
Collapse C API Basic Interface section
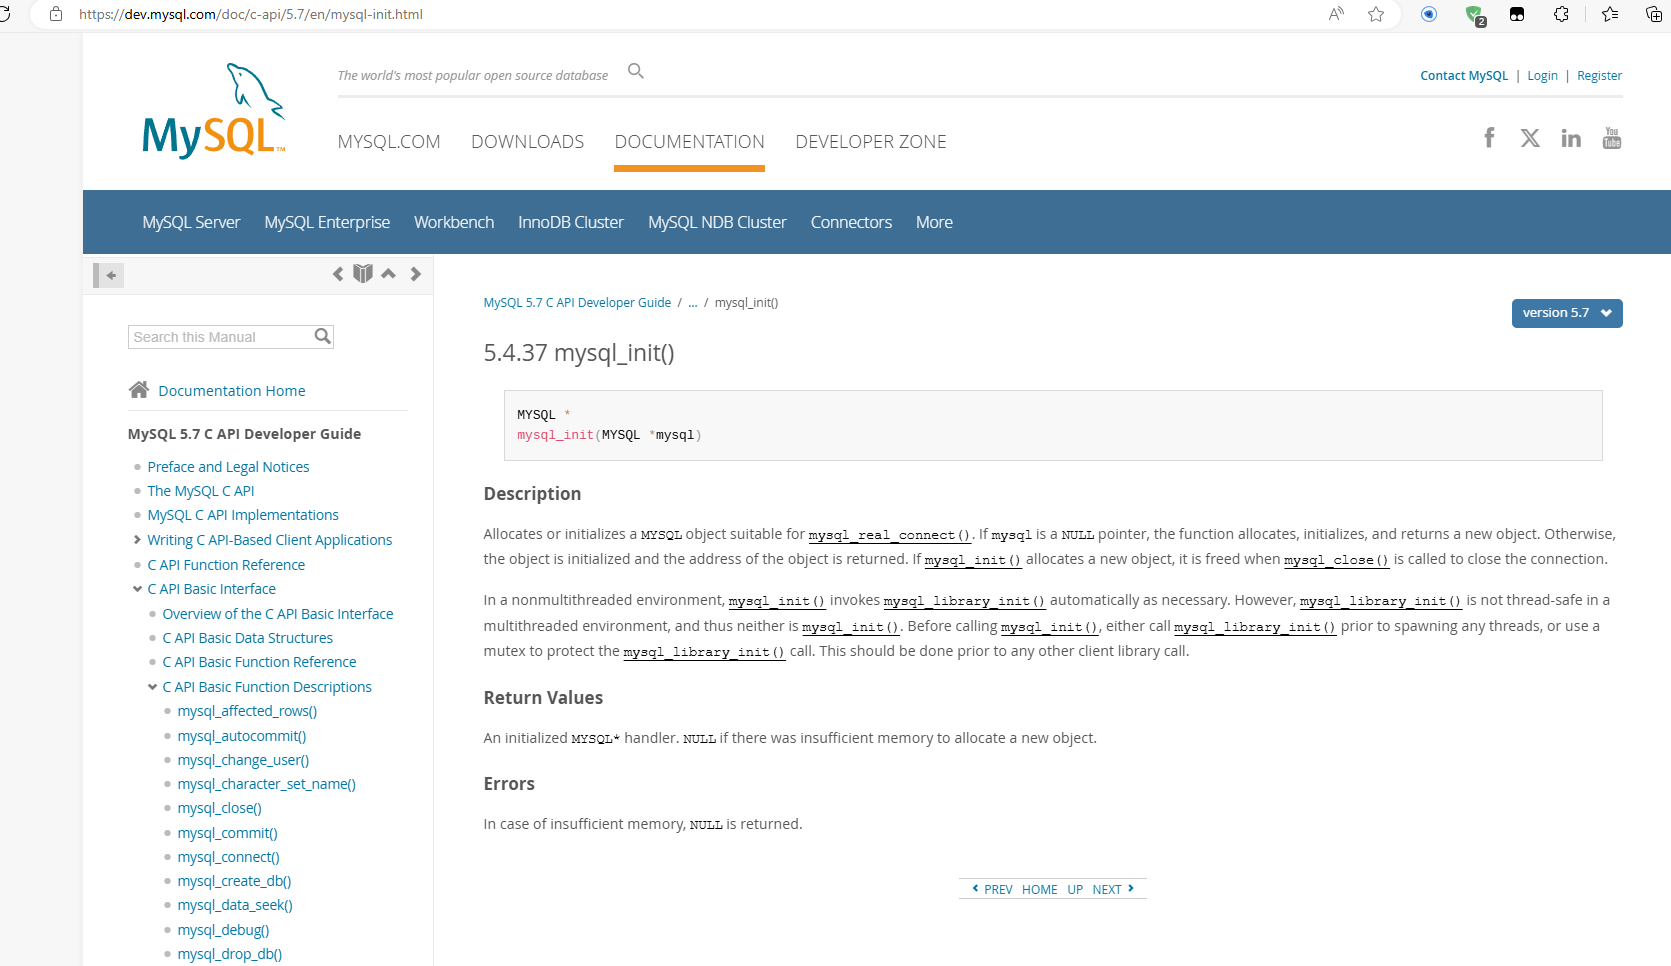point(137,589)
